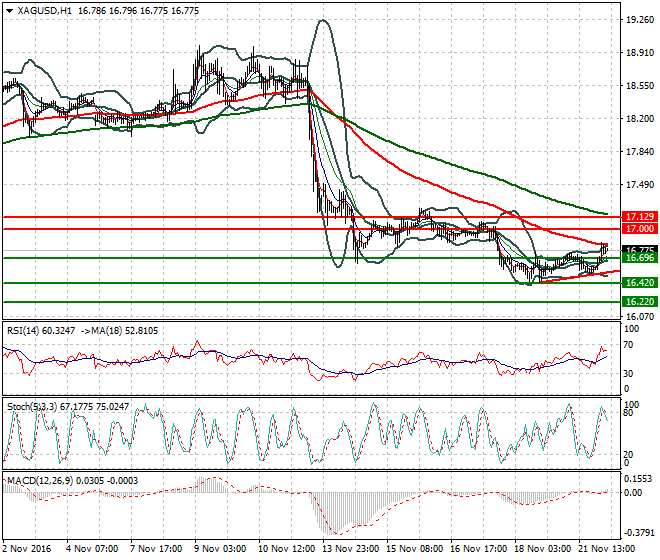Select the 16.070 price axis value
Image resolution: width=660 pixels, height=560 pixels.
[640, 317]
